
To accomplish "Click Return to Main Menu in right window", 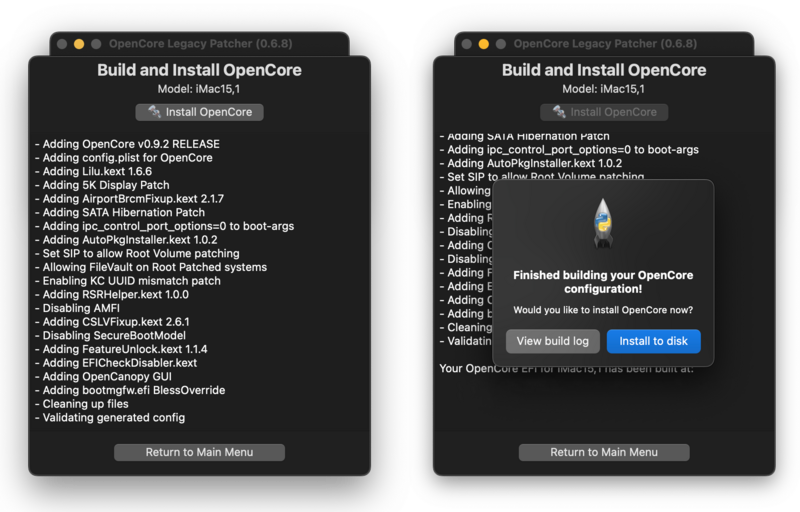I will 604,452.
